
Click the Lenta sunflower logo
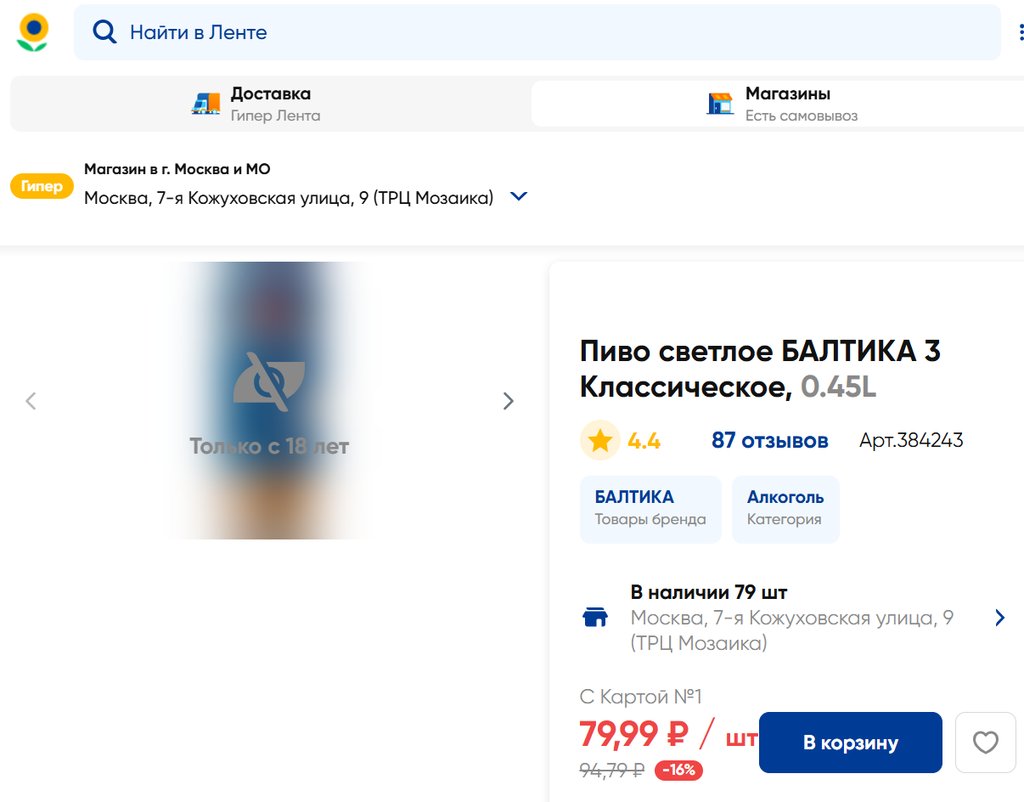[33, 32]
